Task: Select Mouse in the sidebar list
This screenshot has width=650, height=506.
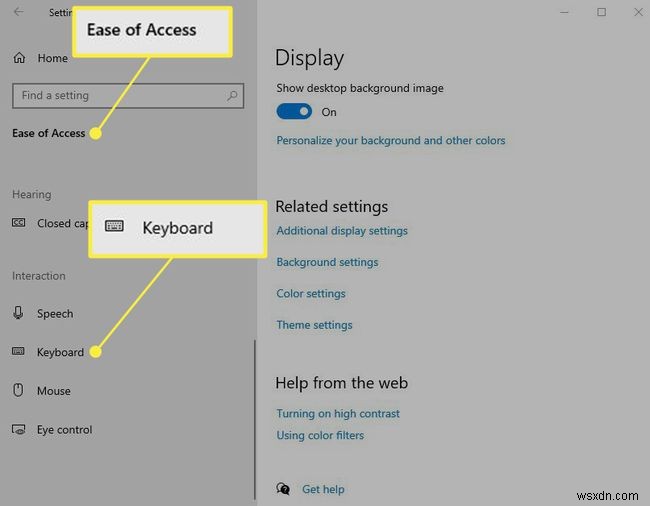Action: coord(53,391)
